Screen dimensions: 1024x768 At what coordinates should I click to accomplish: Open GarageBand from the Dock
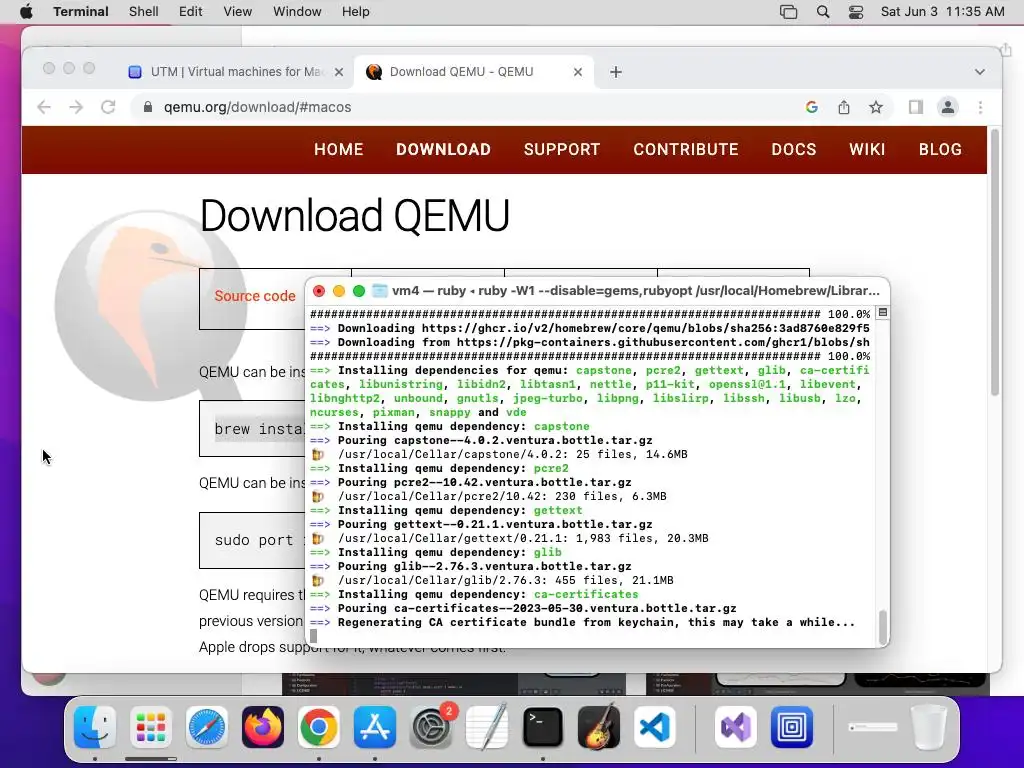[x=599, y=727]
